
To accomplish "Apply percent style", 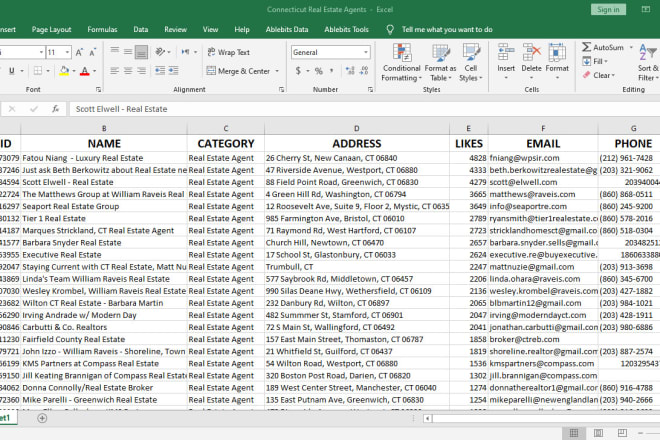I will pyautogui.click(x=319, y=71).
